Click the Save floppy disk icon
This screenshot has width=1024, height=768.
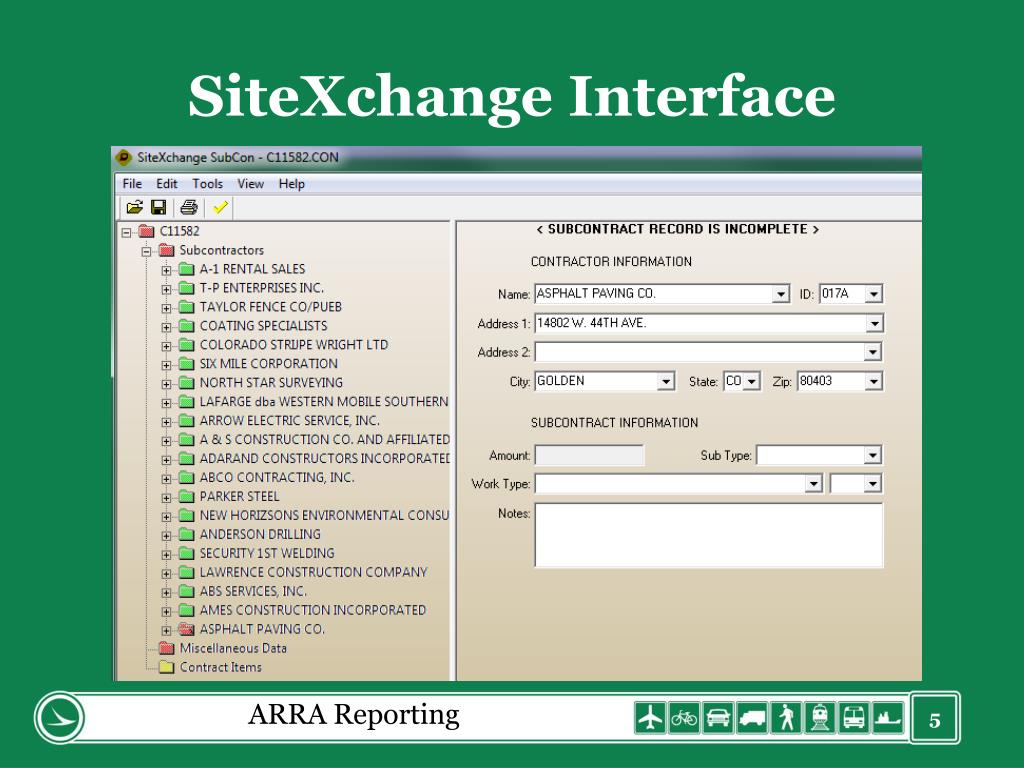pyautogui.click(x=158, y=207)
